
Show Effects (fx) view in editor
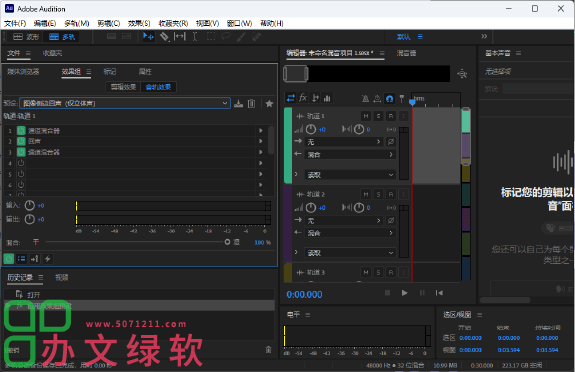tap(303, 98)
